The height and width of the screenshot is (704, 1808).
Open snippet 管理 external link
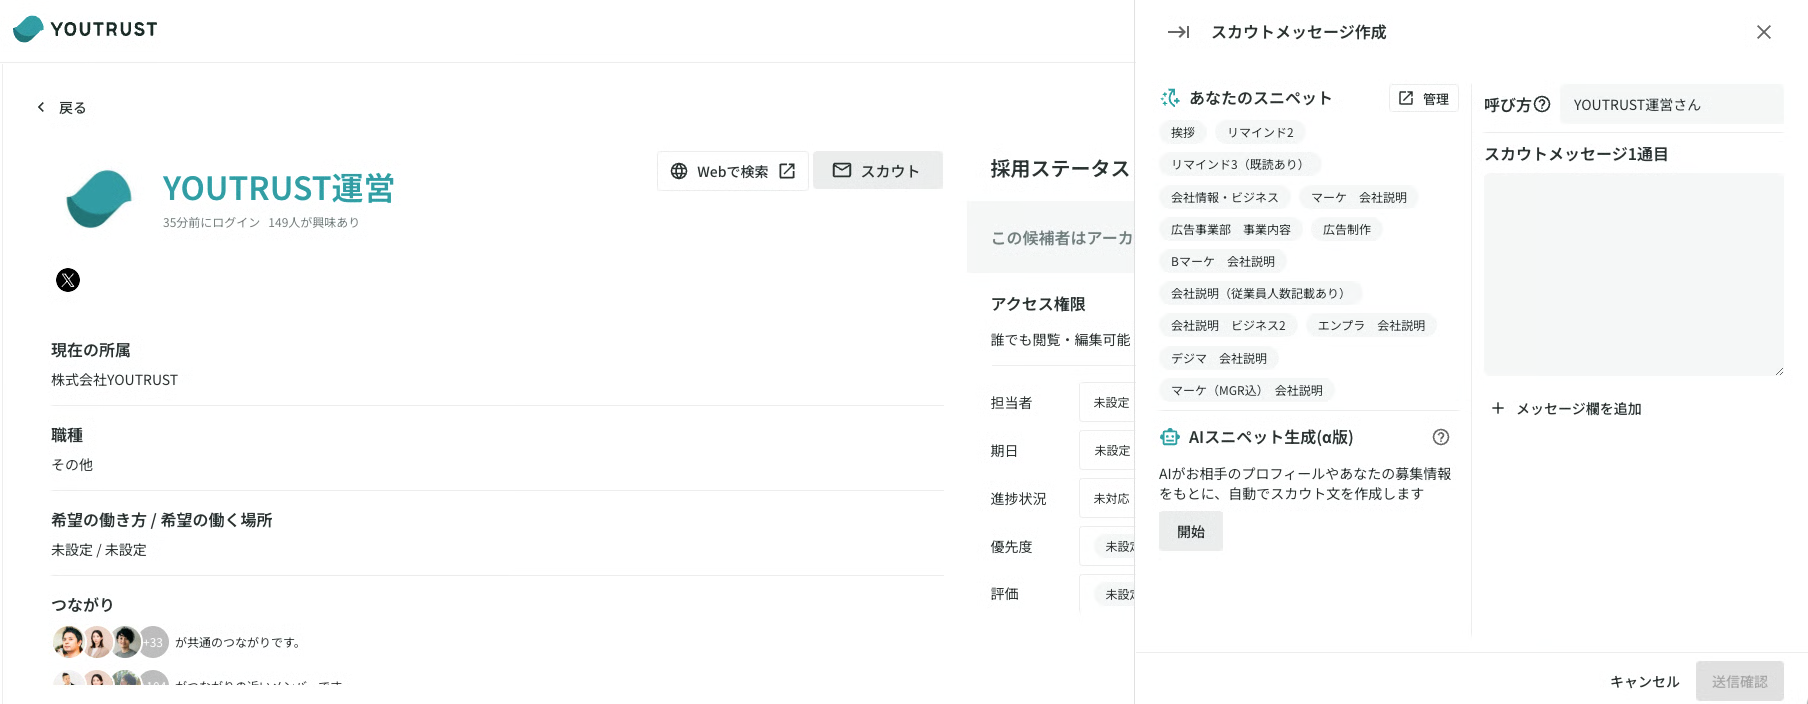tap(1424, 98)
